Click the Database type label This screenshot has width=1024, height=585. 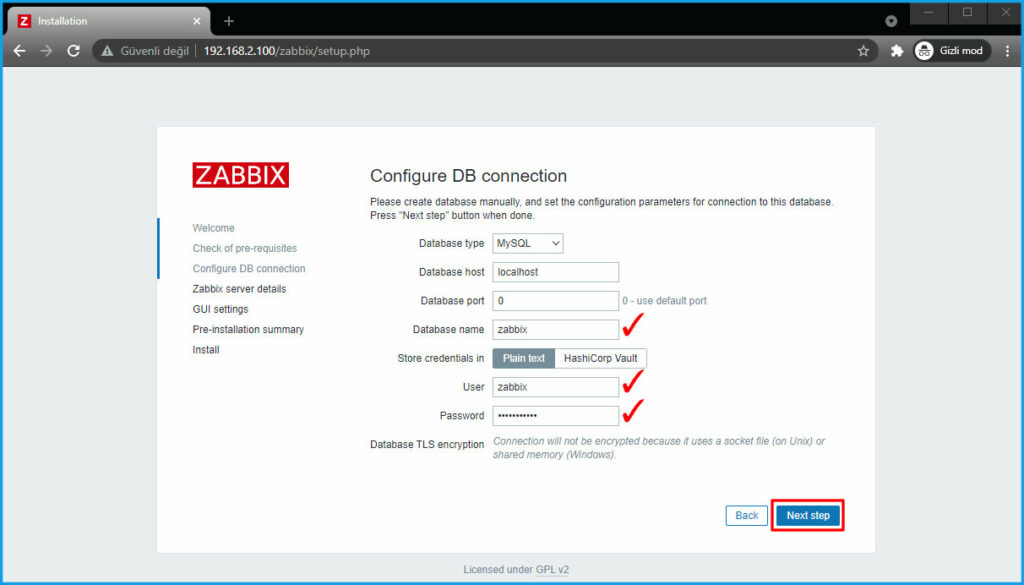coord(451,244)
